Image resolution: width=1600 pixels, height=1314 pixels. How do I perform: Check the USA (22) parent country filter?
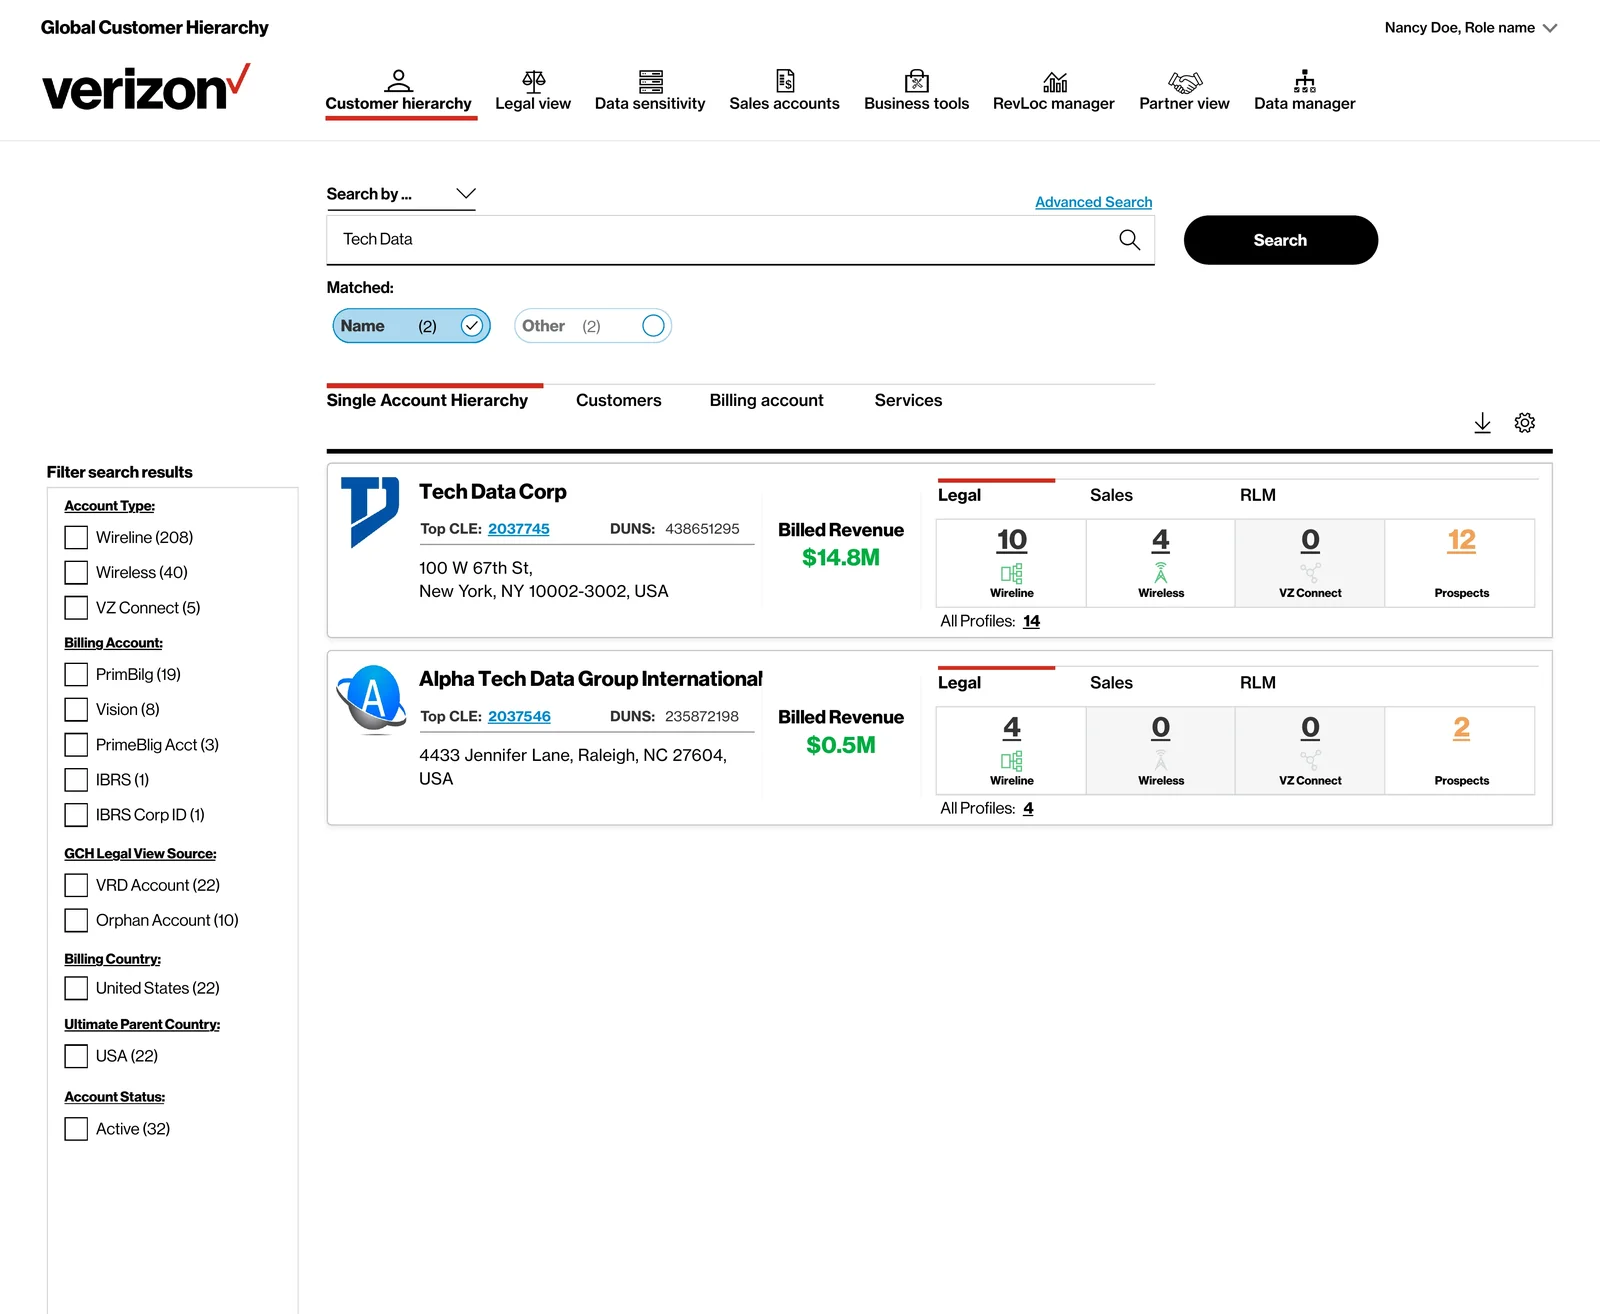tap(76, 1056)
